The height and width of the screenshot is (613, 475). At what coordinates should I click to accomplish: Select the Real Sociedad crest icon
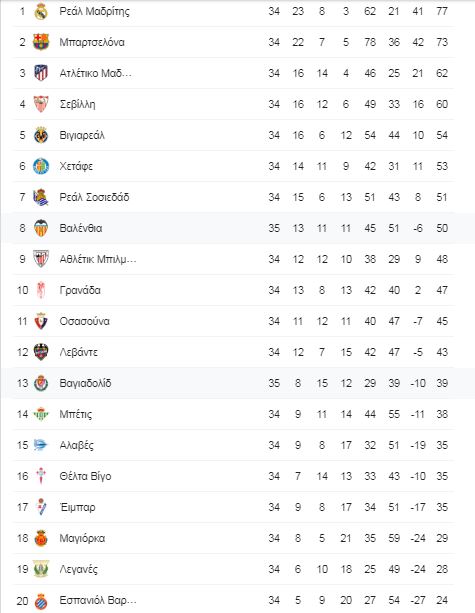tap(41, 197)
